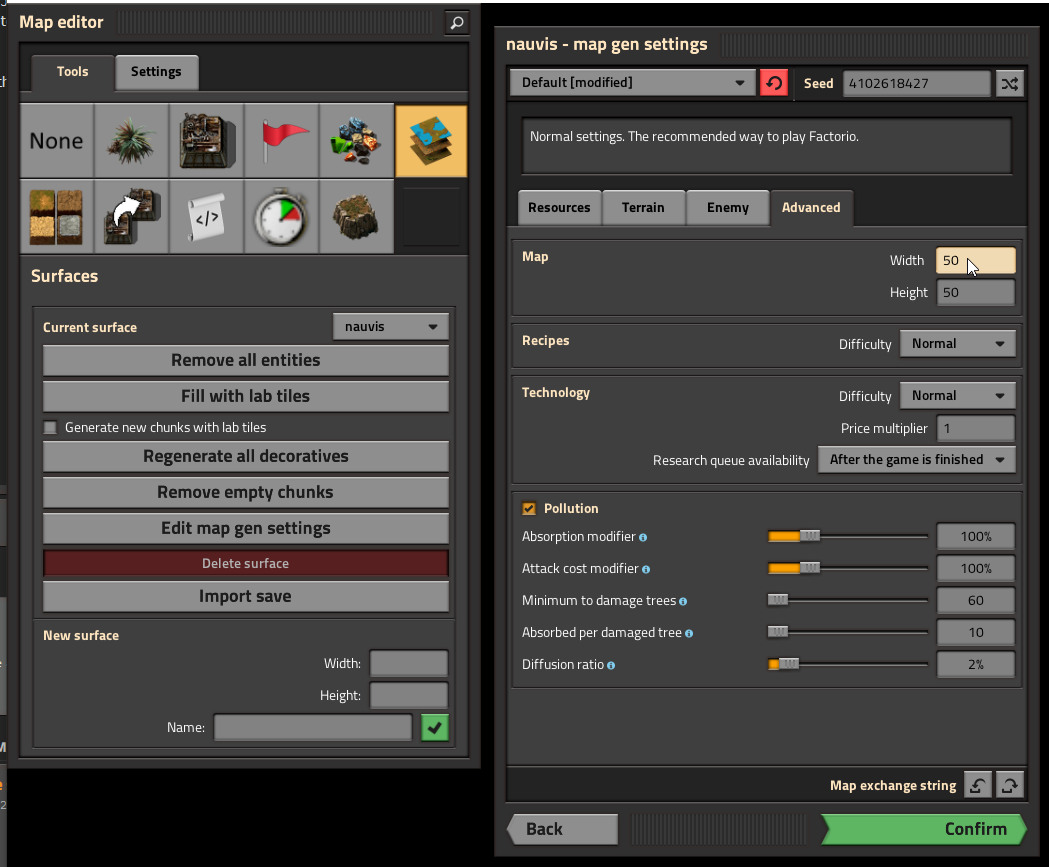Click the New surface Width field
The width and height of the screenshot is (1049, 867).
coord(409,664)
